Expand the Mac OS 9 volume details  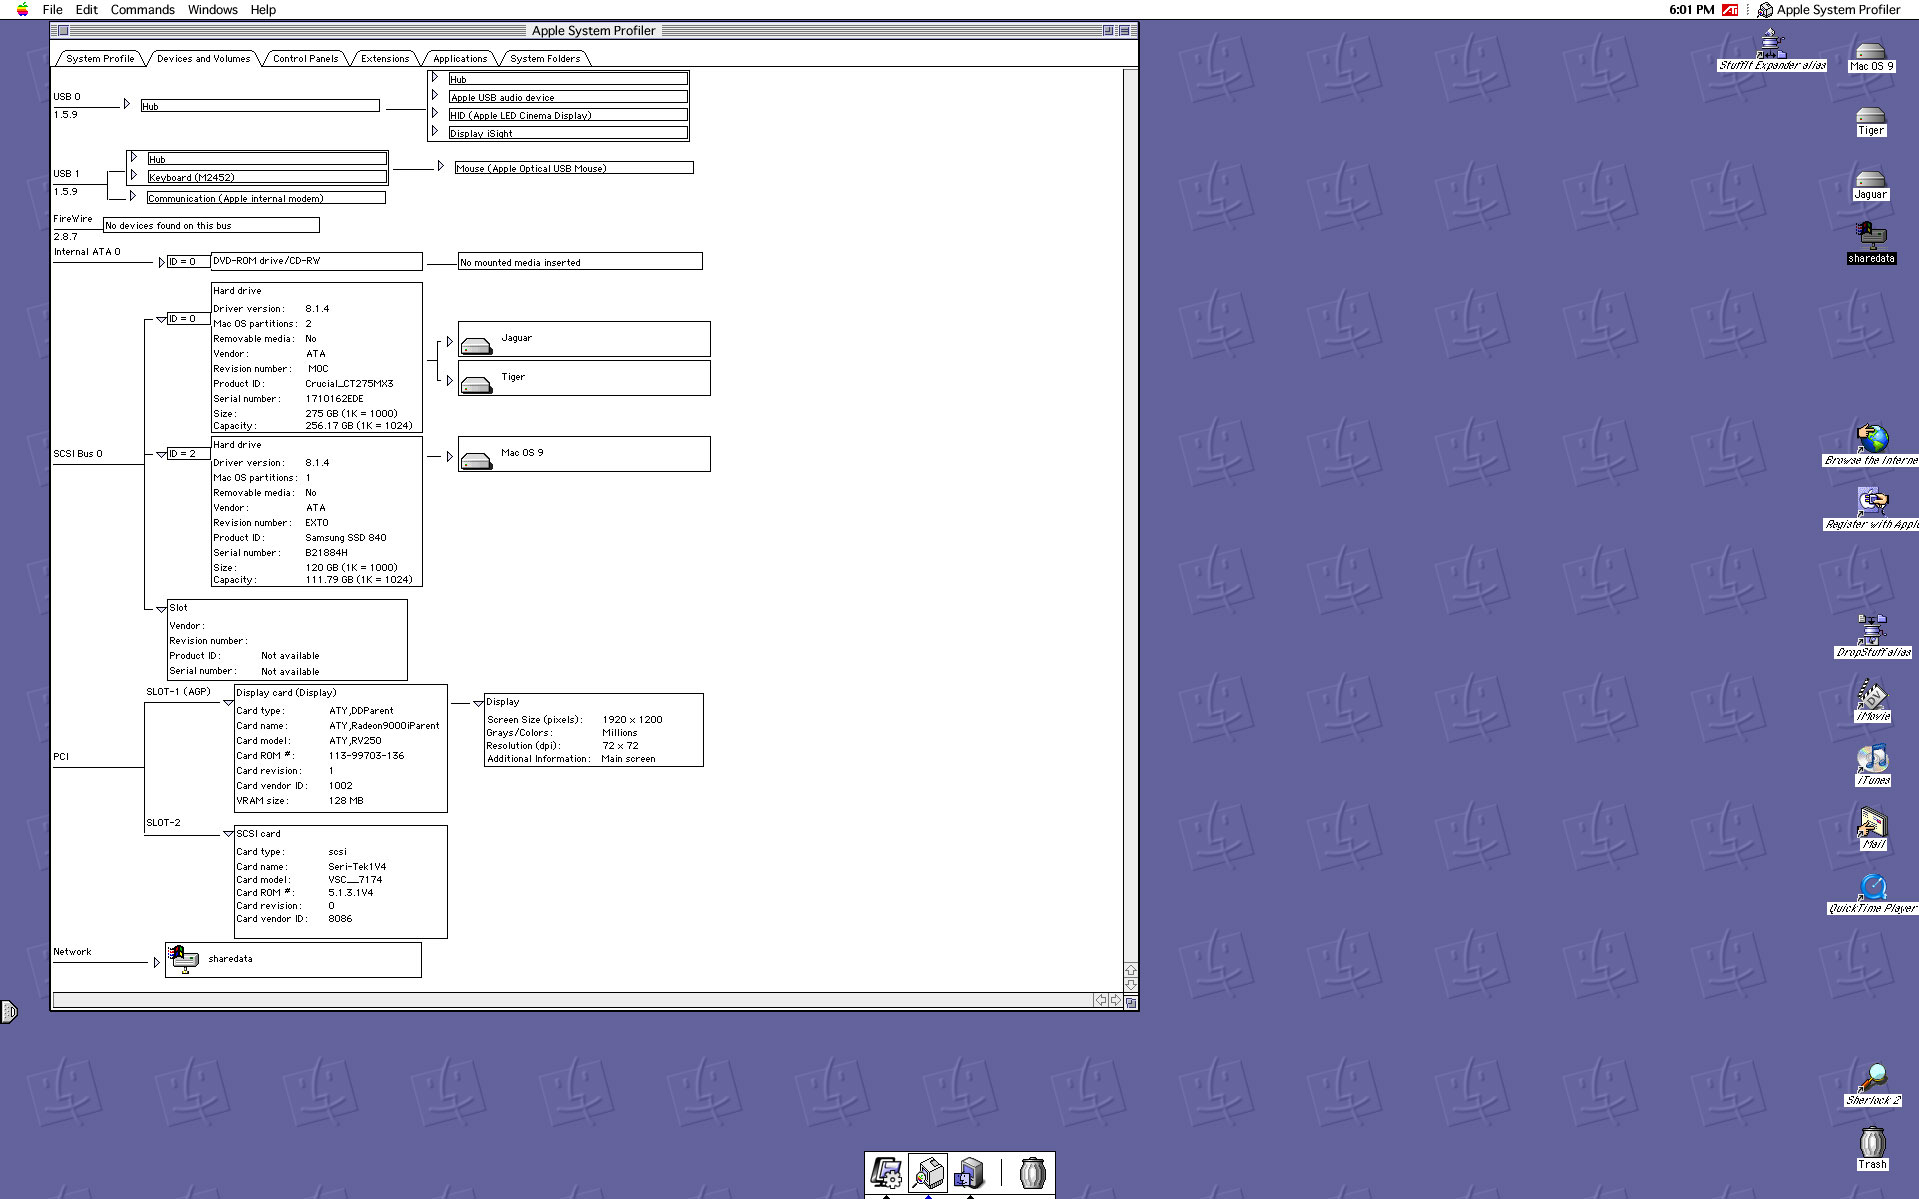450,457
